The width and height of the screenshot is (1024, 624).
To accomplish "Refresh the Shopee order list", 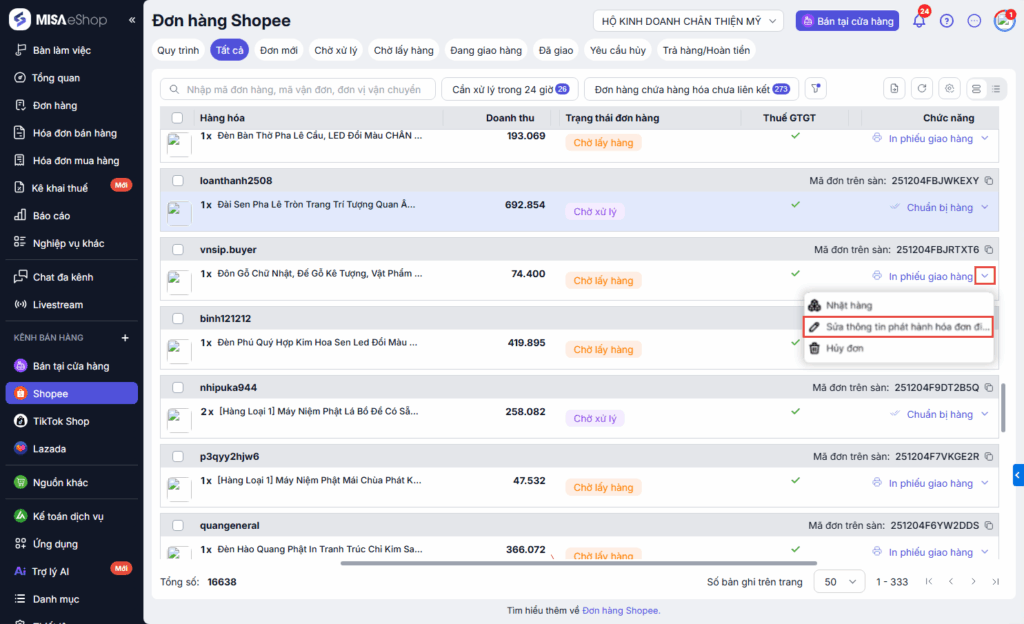I will point(922,89).
